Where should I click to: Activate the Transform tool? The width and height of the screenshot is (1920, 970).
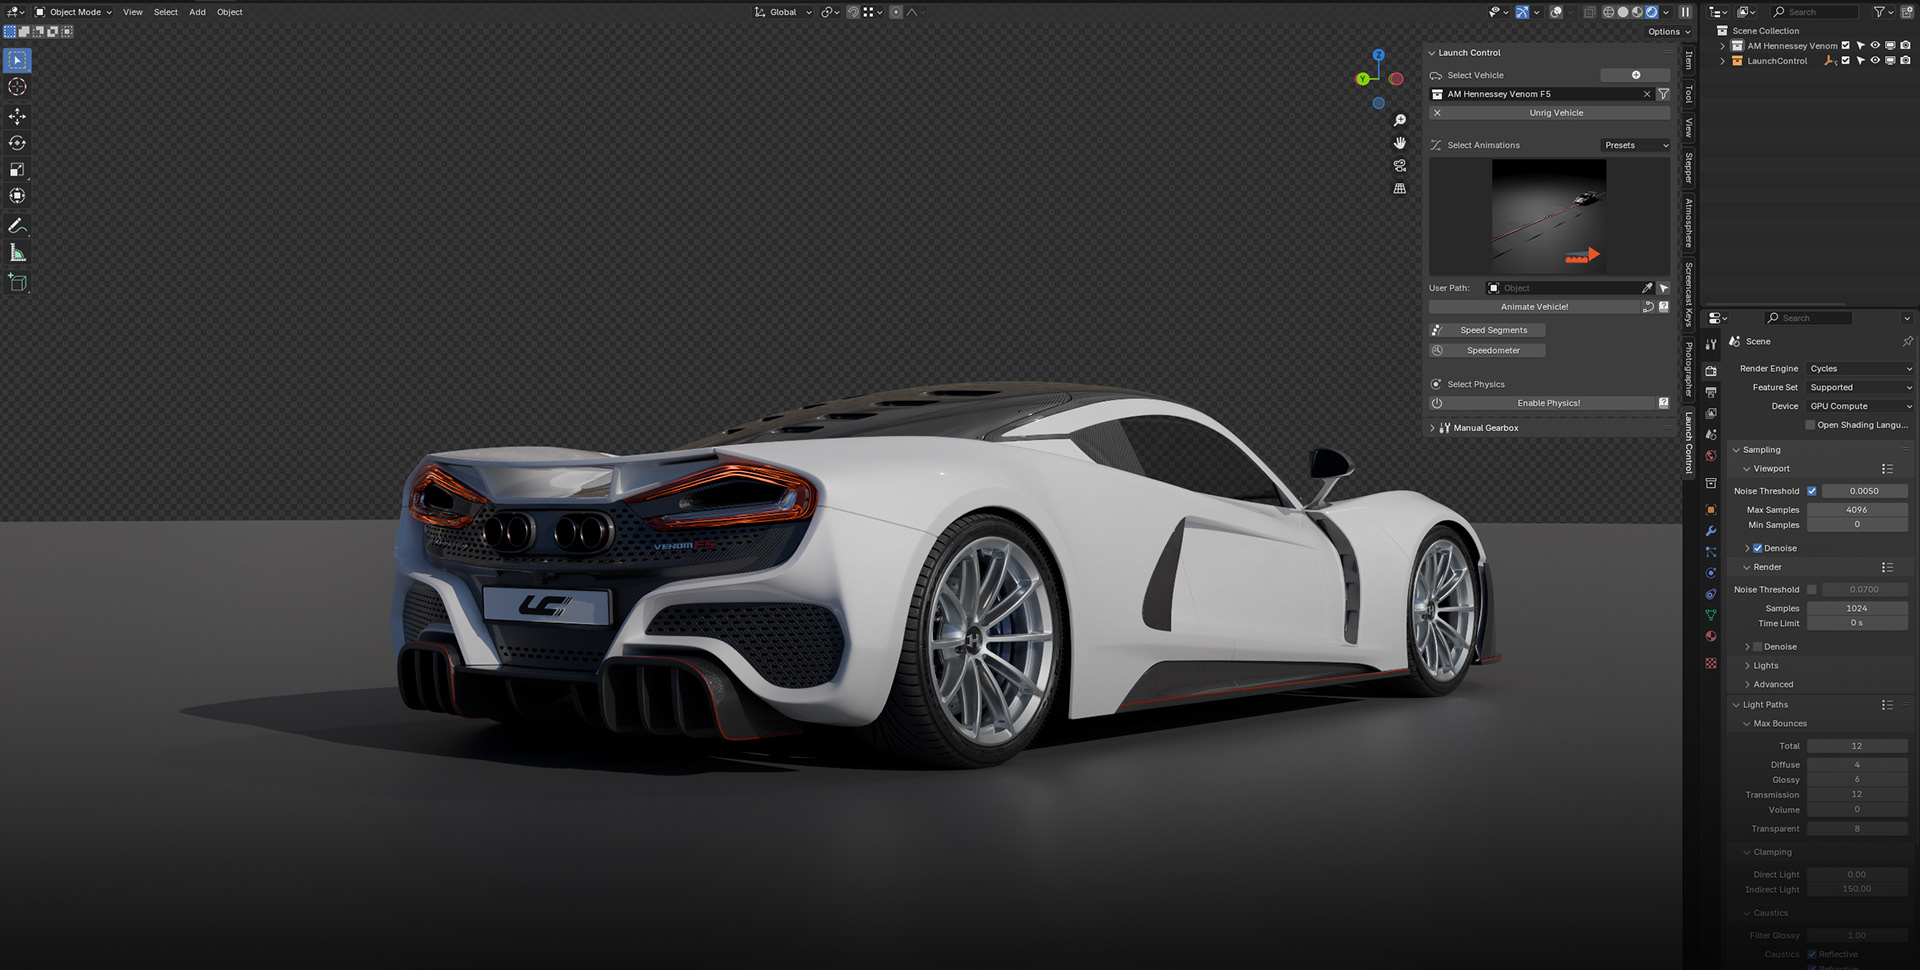(17, 196)
